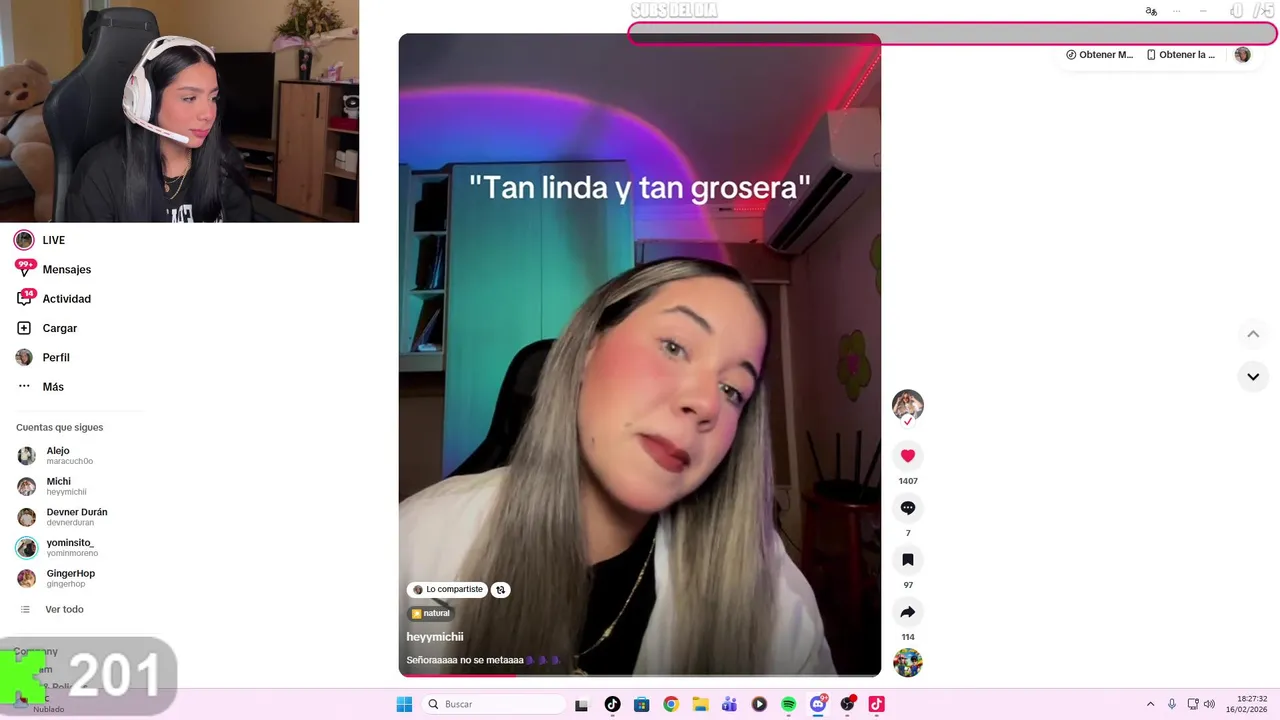1280x720 pixels.
Task: Open Discord in taskbar
Action: tap(818, 705)
